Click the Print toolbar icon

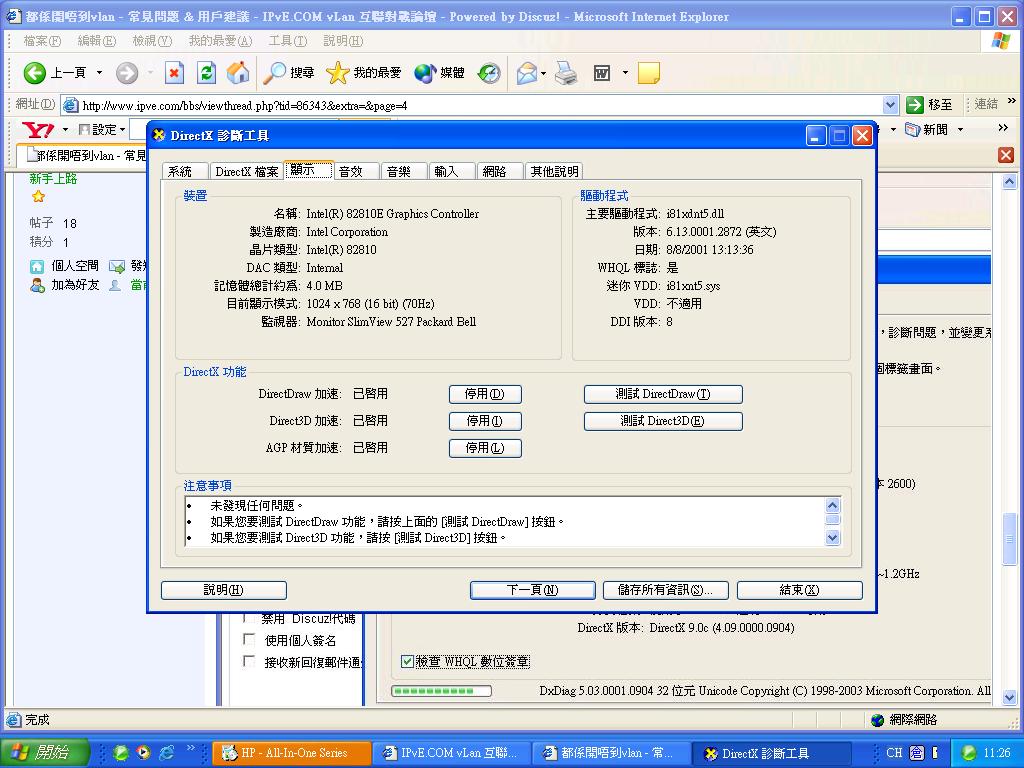[x=566, y=72]
